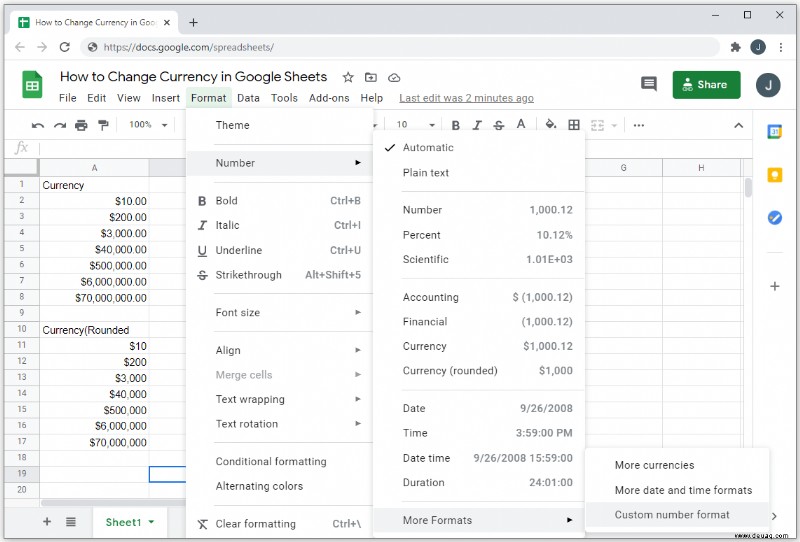Open the Data menu
800x542 pixels.
(x=248, y=98)
